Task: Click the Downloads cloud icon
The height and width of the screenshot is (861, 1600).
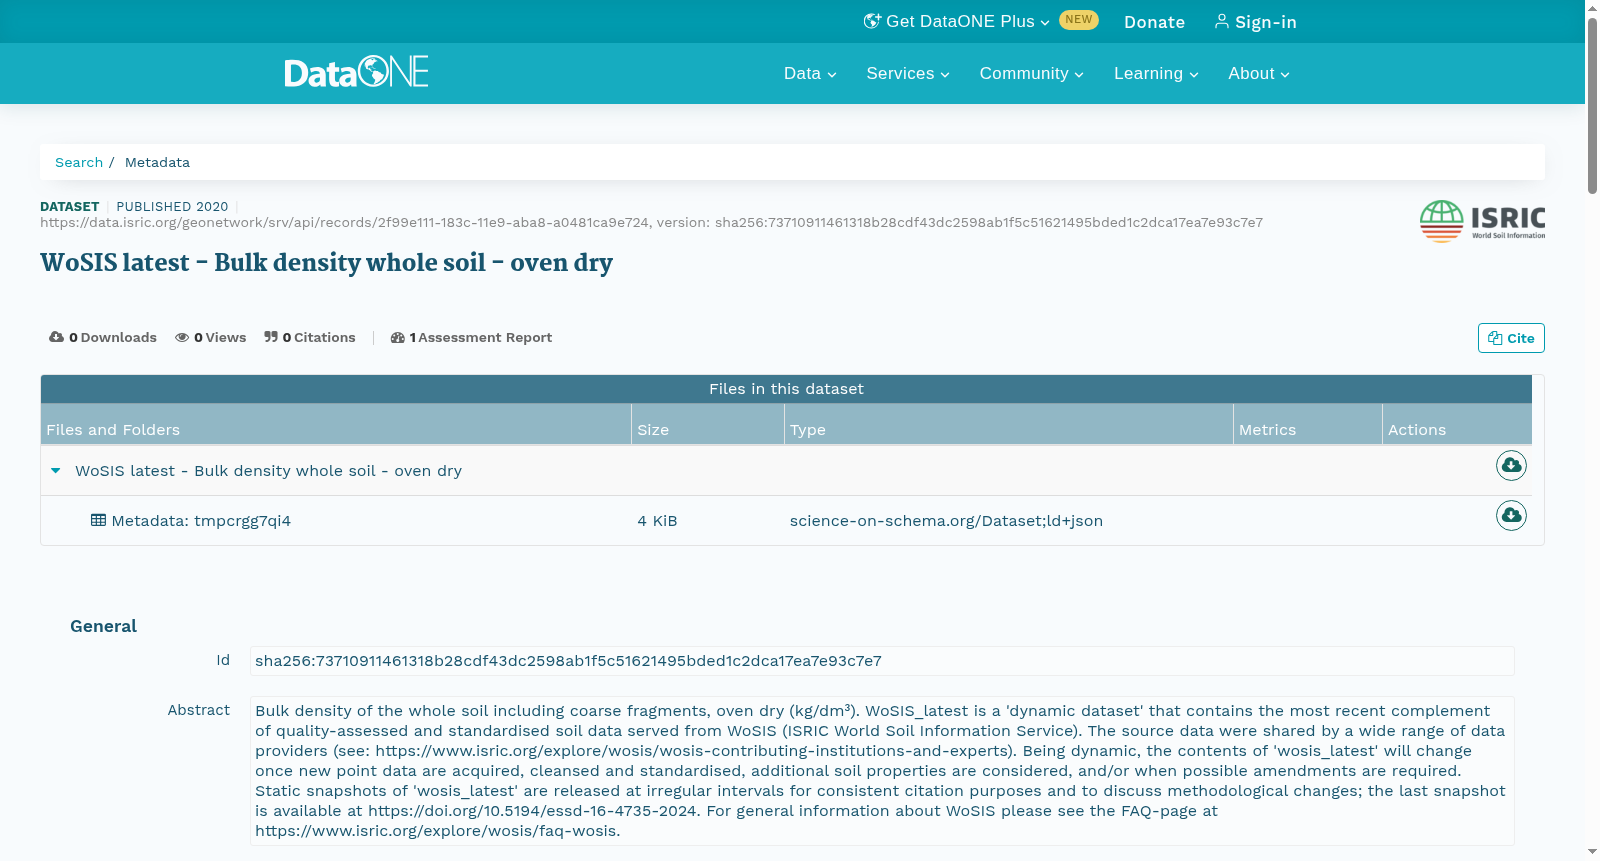Action: (56, 337)
